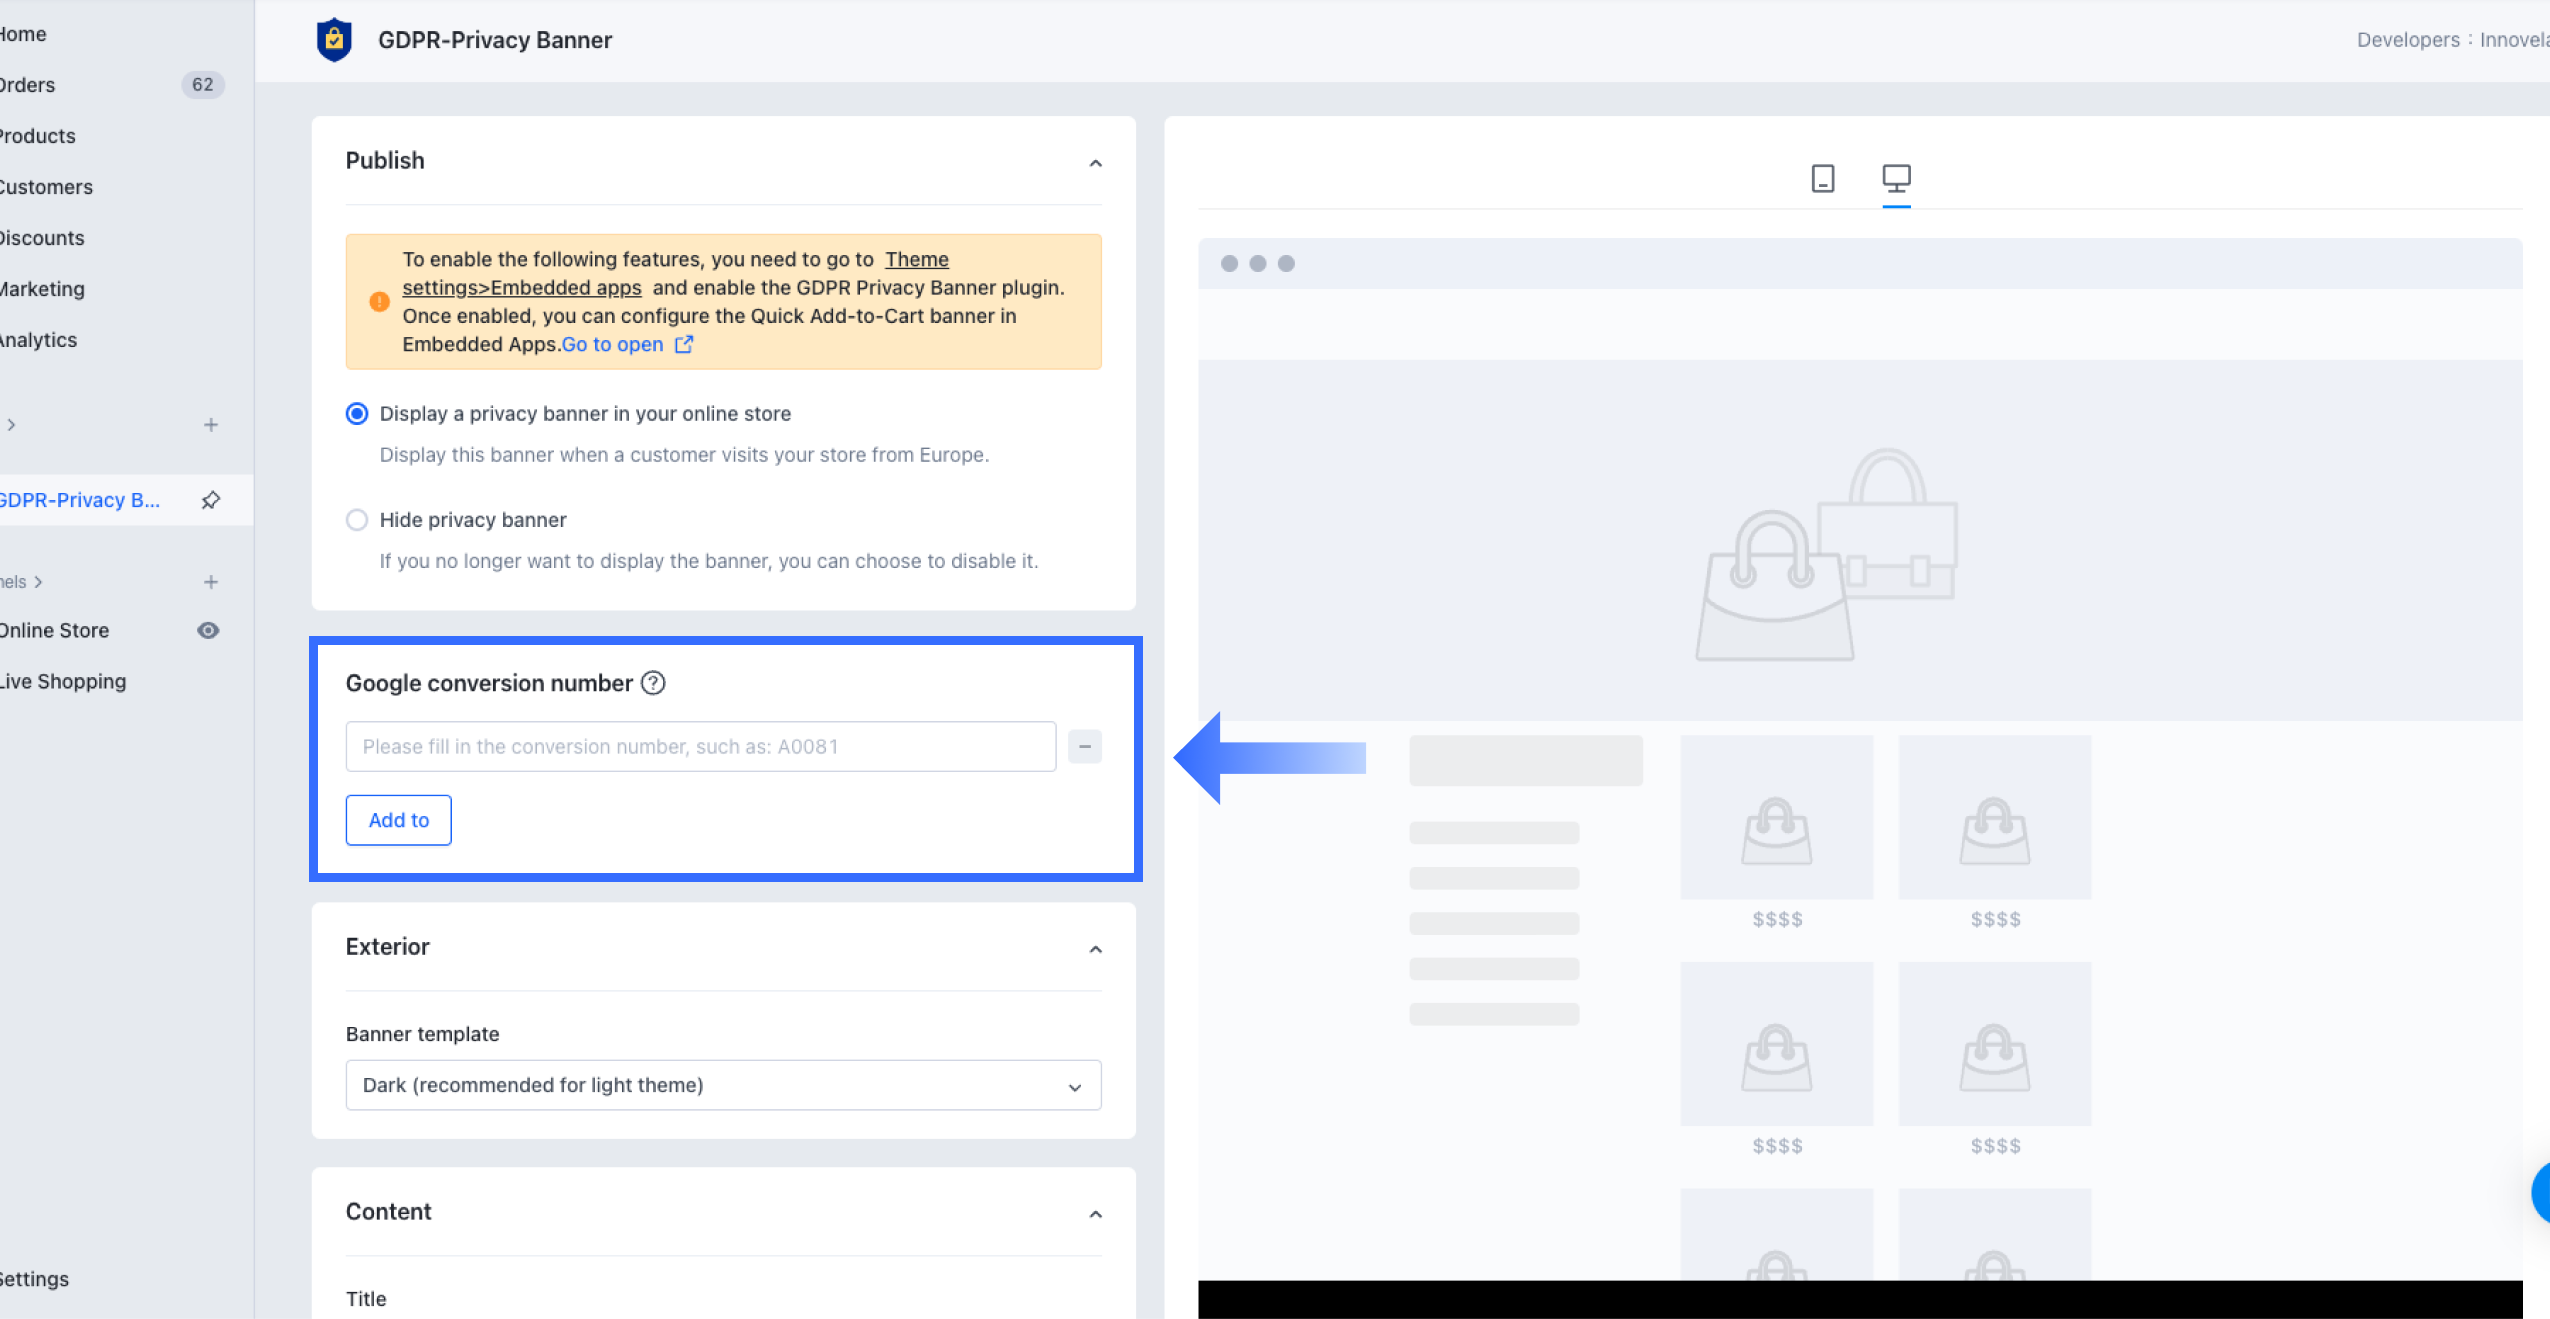
Task: Click the plus icon next to Apps section
Action: pos(210,425)
